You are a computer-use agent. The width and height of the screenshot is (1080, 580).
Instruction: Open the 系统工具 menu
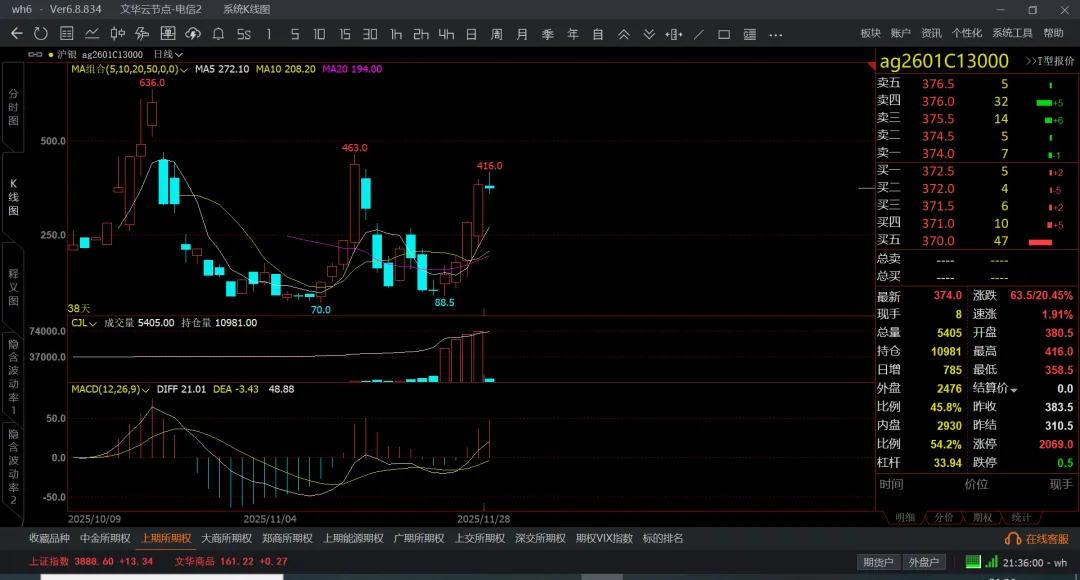coord(1012,34)
